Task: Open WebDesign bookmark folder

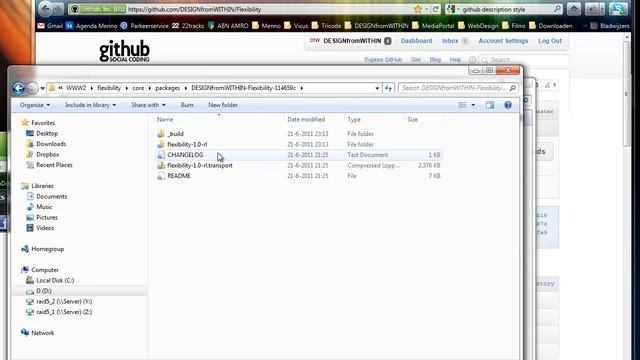Action: [x=478, y=26]
